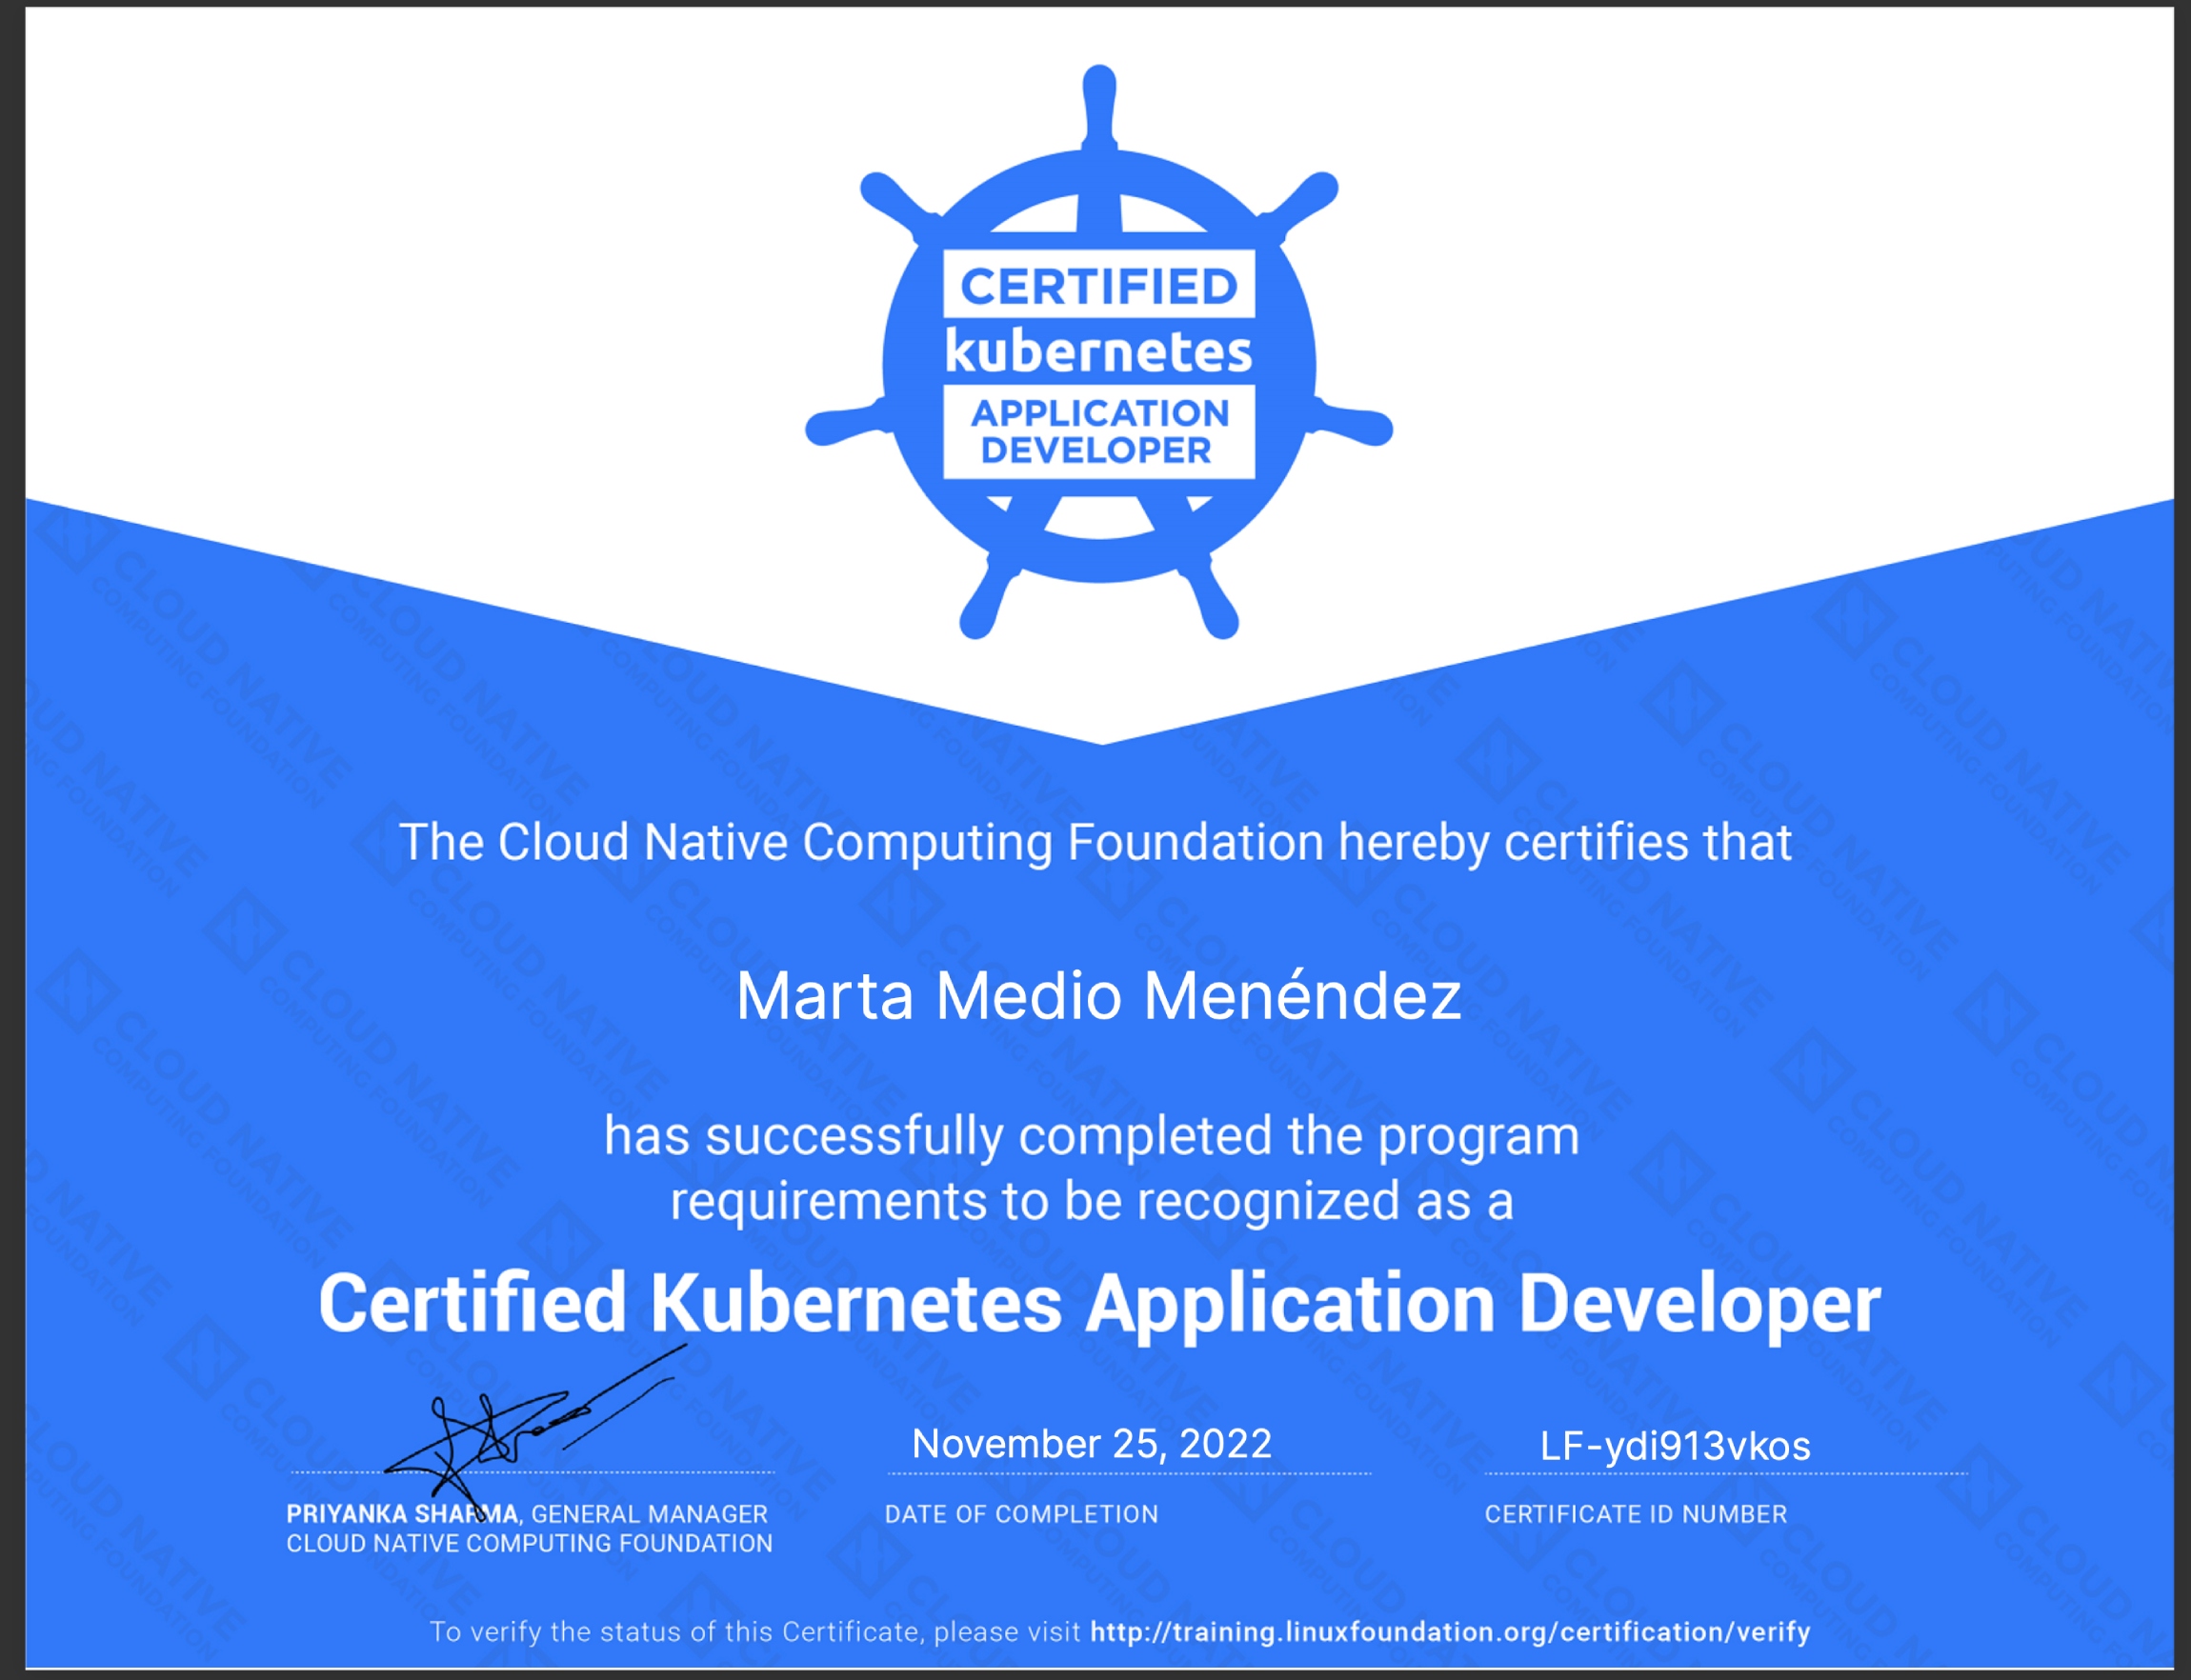
Task: Click the "hereby certifies that" sentence line
Action: [x=1096, y=842]
